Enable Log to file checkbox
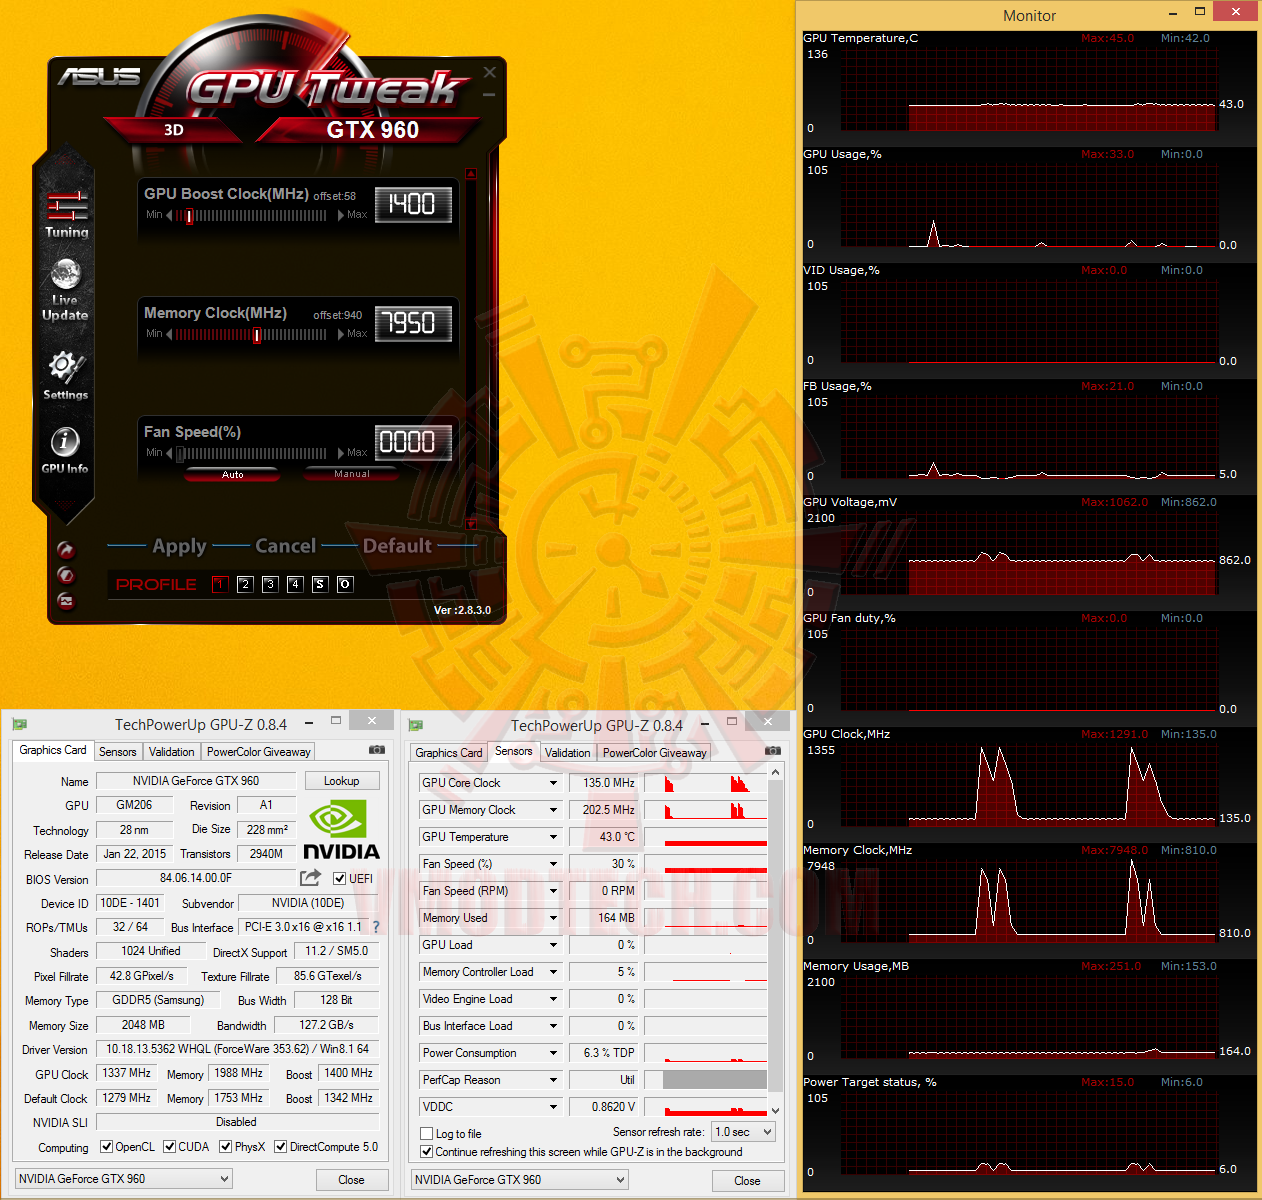Viewport: 1262px width, 1200px height. tap(427, 1134)
